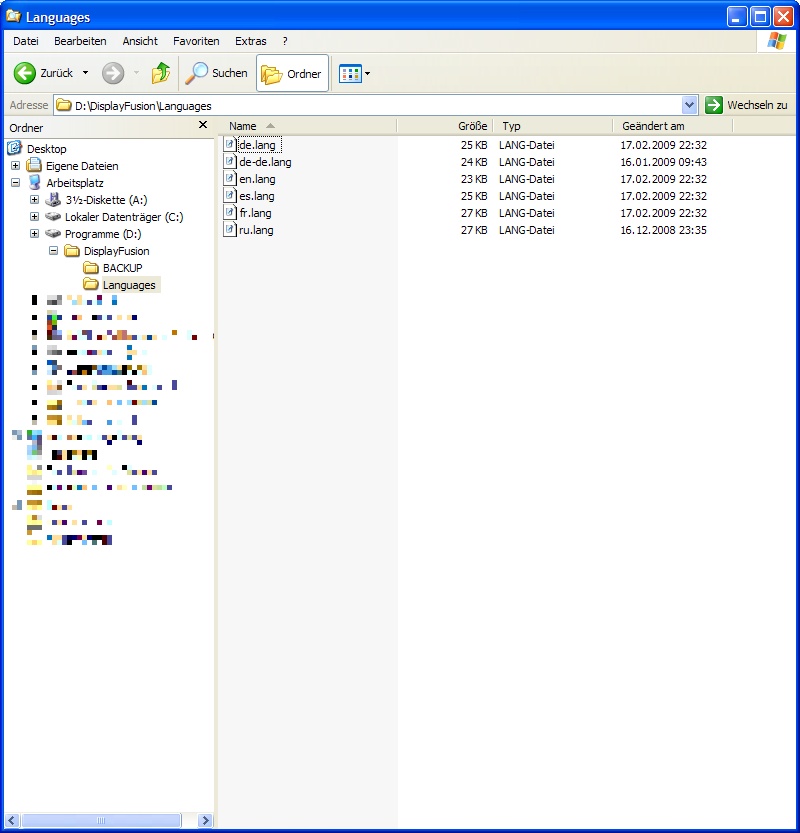Click the Ansichten view grid icon
The height and width of the screenshot is (833, 800).
tap(349, 73)
